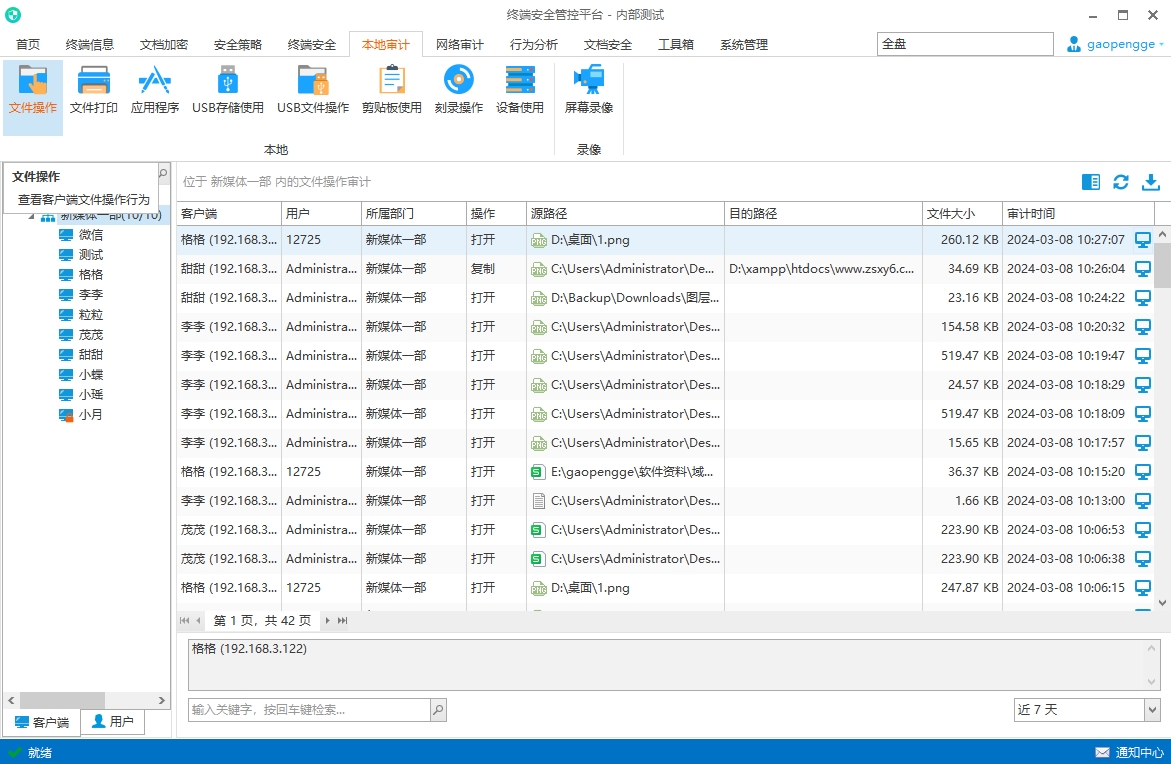This screenshot has height=764, width=1171.
Task: Click monitor icon in 10:06:15 row
Action: pyautogui.click(x=1143, y=588)
